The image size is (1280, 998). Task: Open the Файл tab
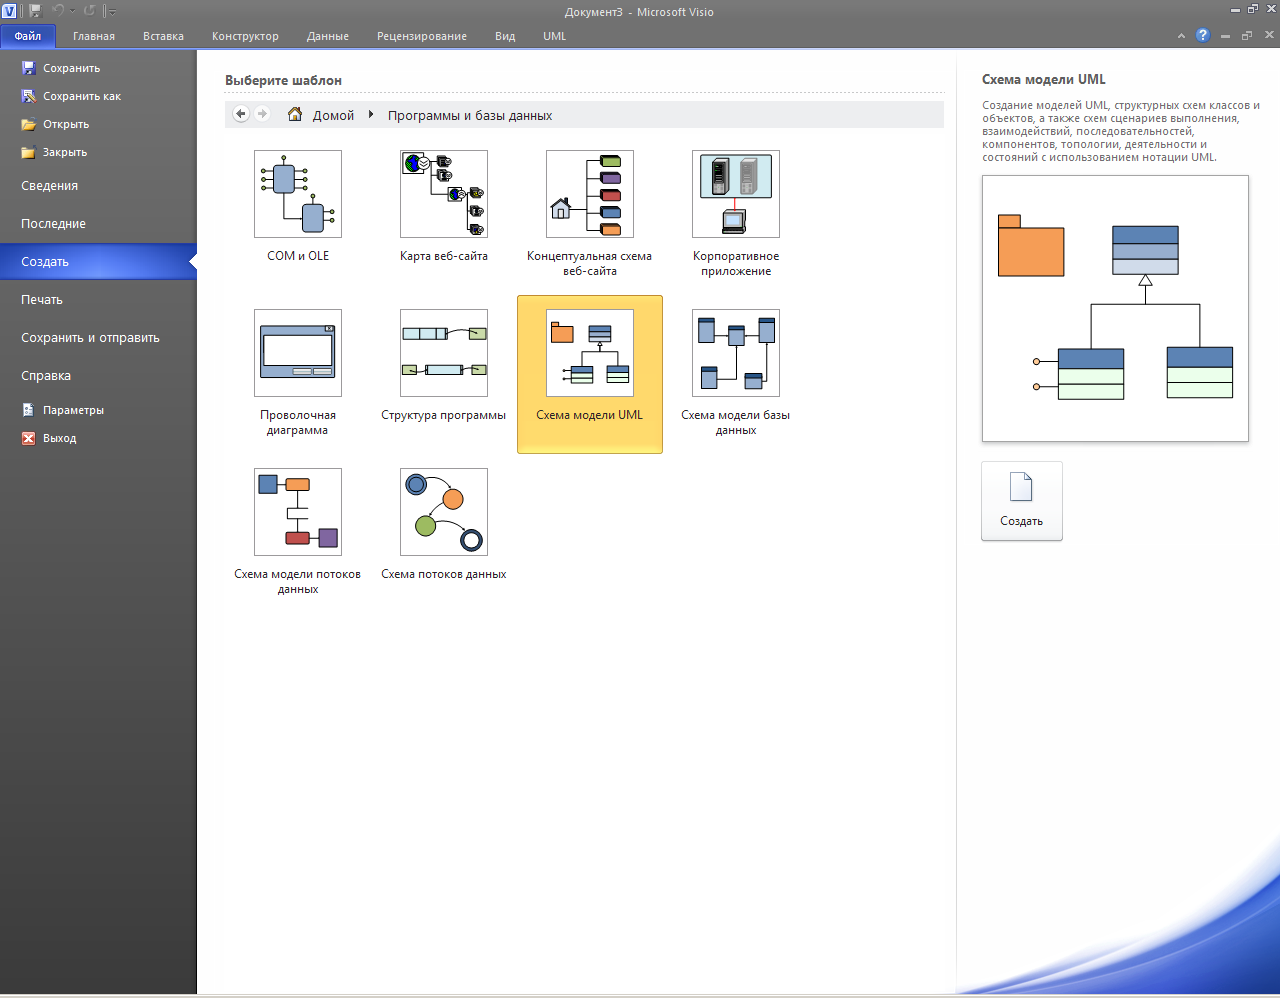(28, 36)
